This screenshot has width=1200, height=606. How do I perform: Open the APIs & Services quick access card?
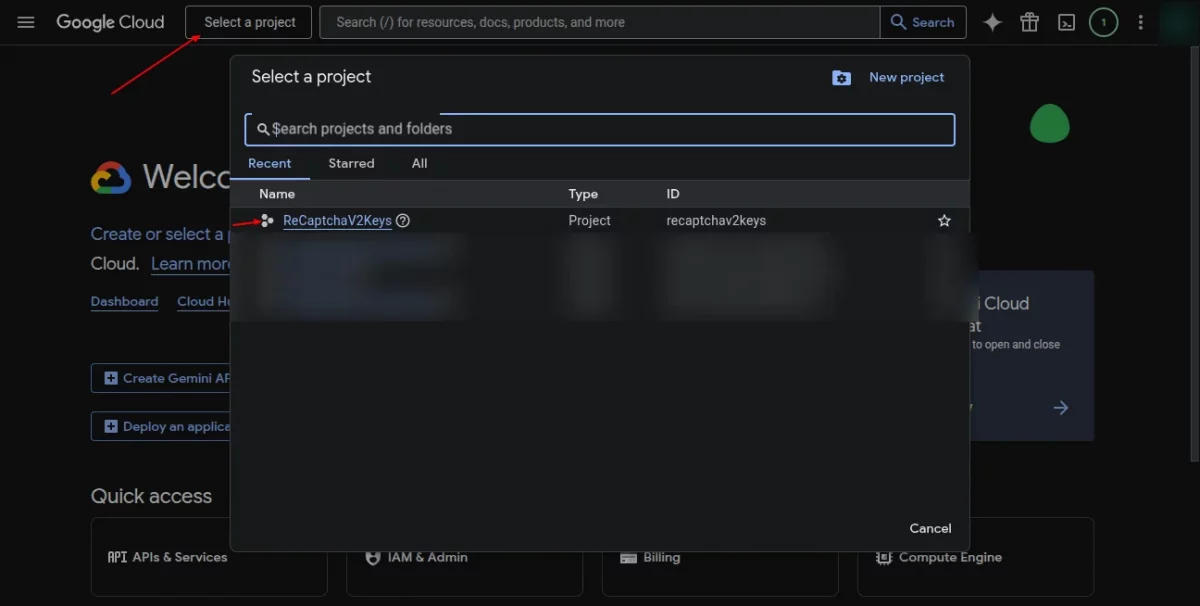tap(209, 557)
